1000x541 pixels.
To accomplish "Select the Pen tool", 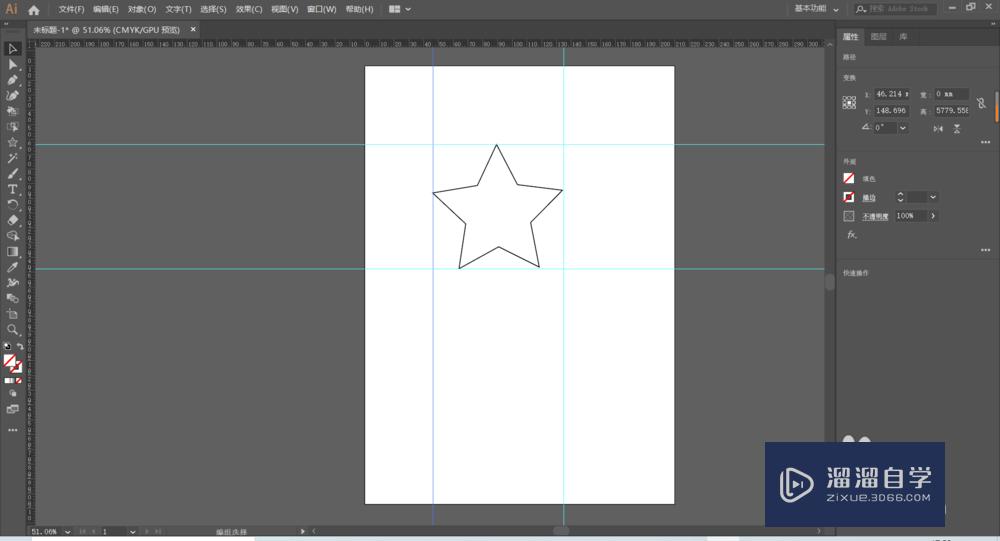I will click(13, 80).
